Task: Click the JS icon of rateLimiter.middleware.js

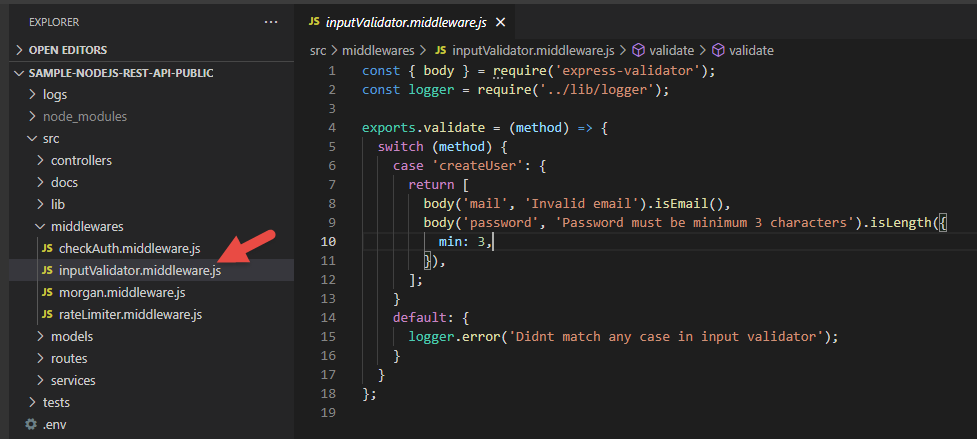Action: click(x=47, y=314)
